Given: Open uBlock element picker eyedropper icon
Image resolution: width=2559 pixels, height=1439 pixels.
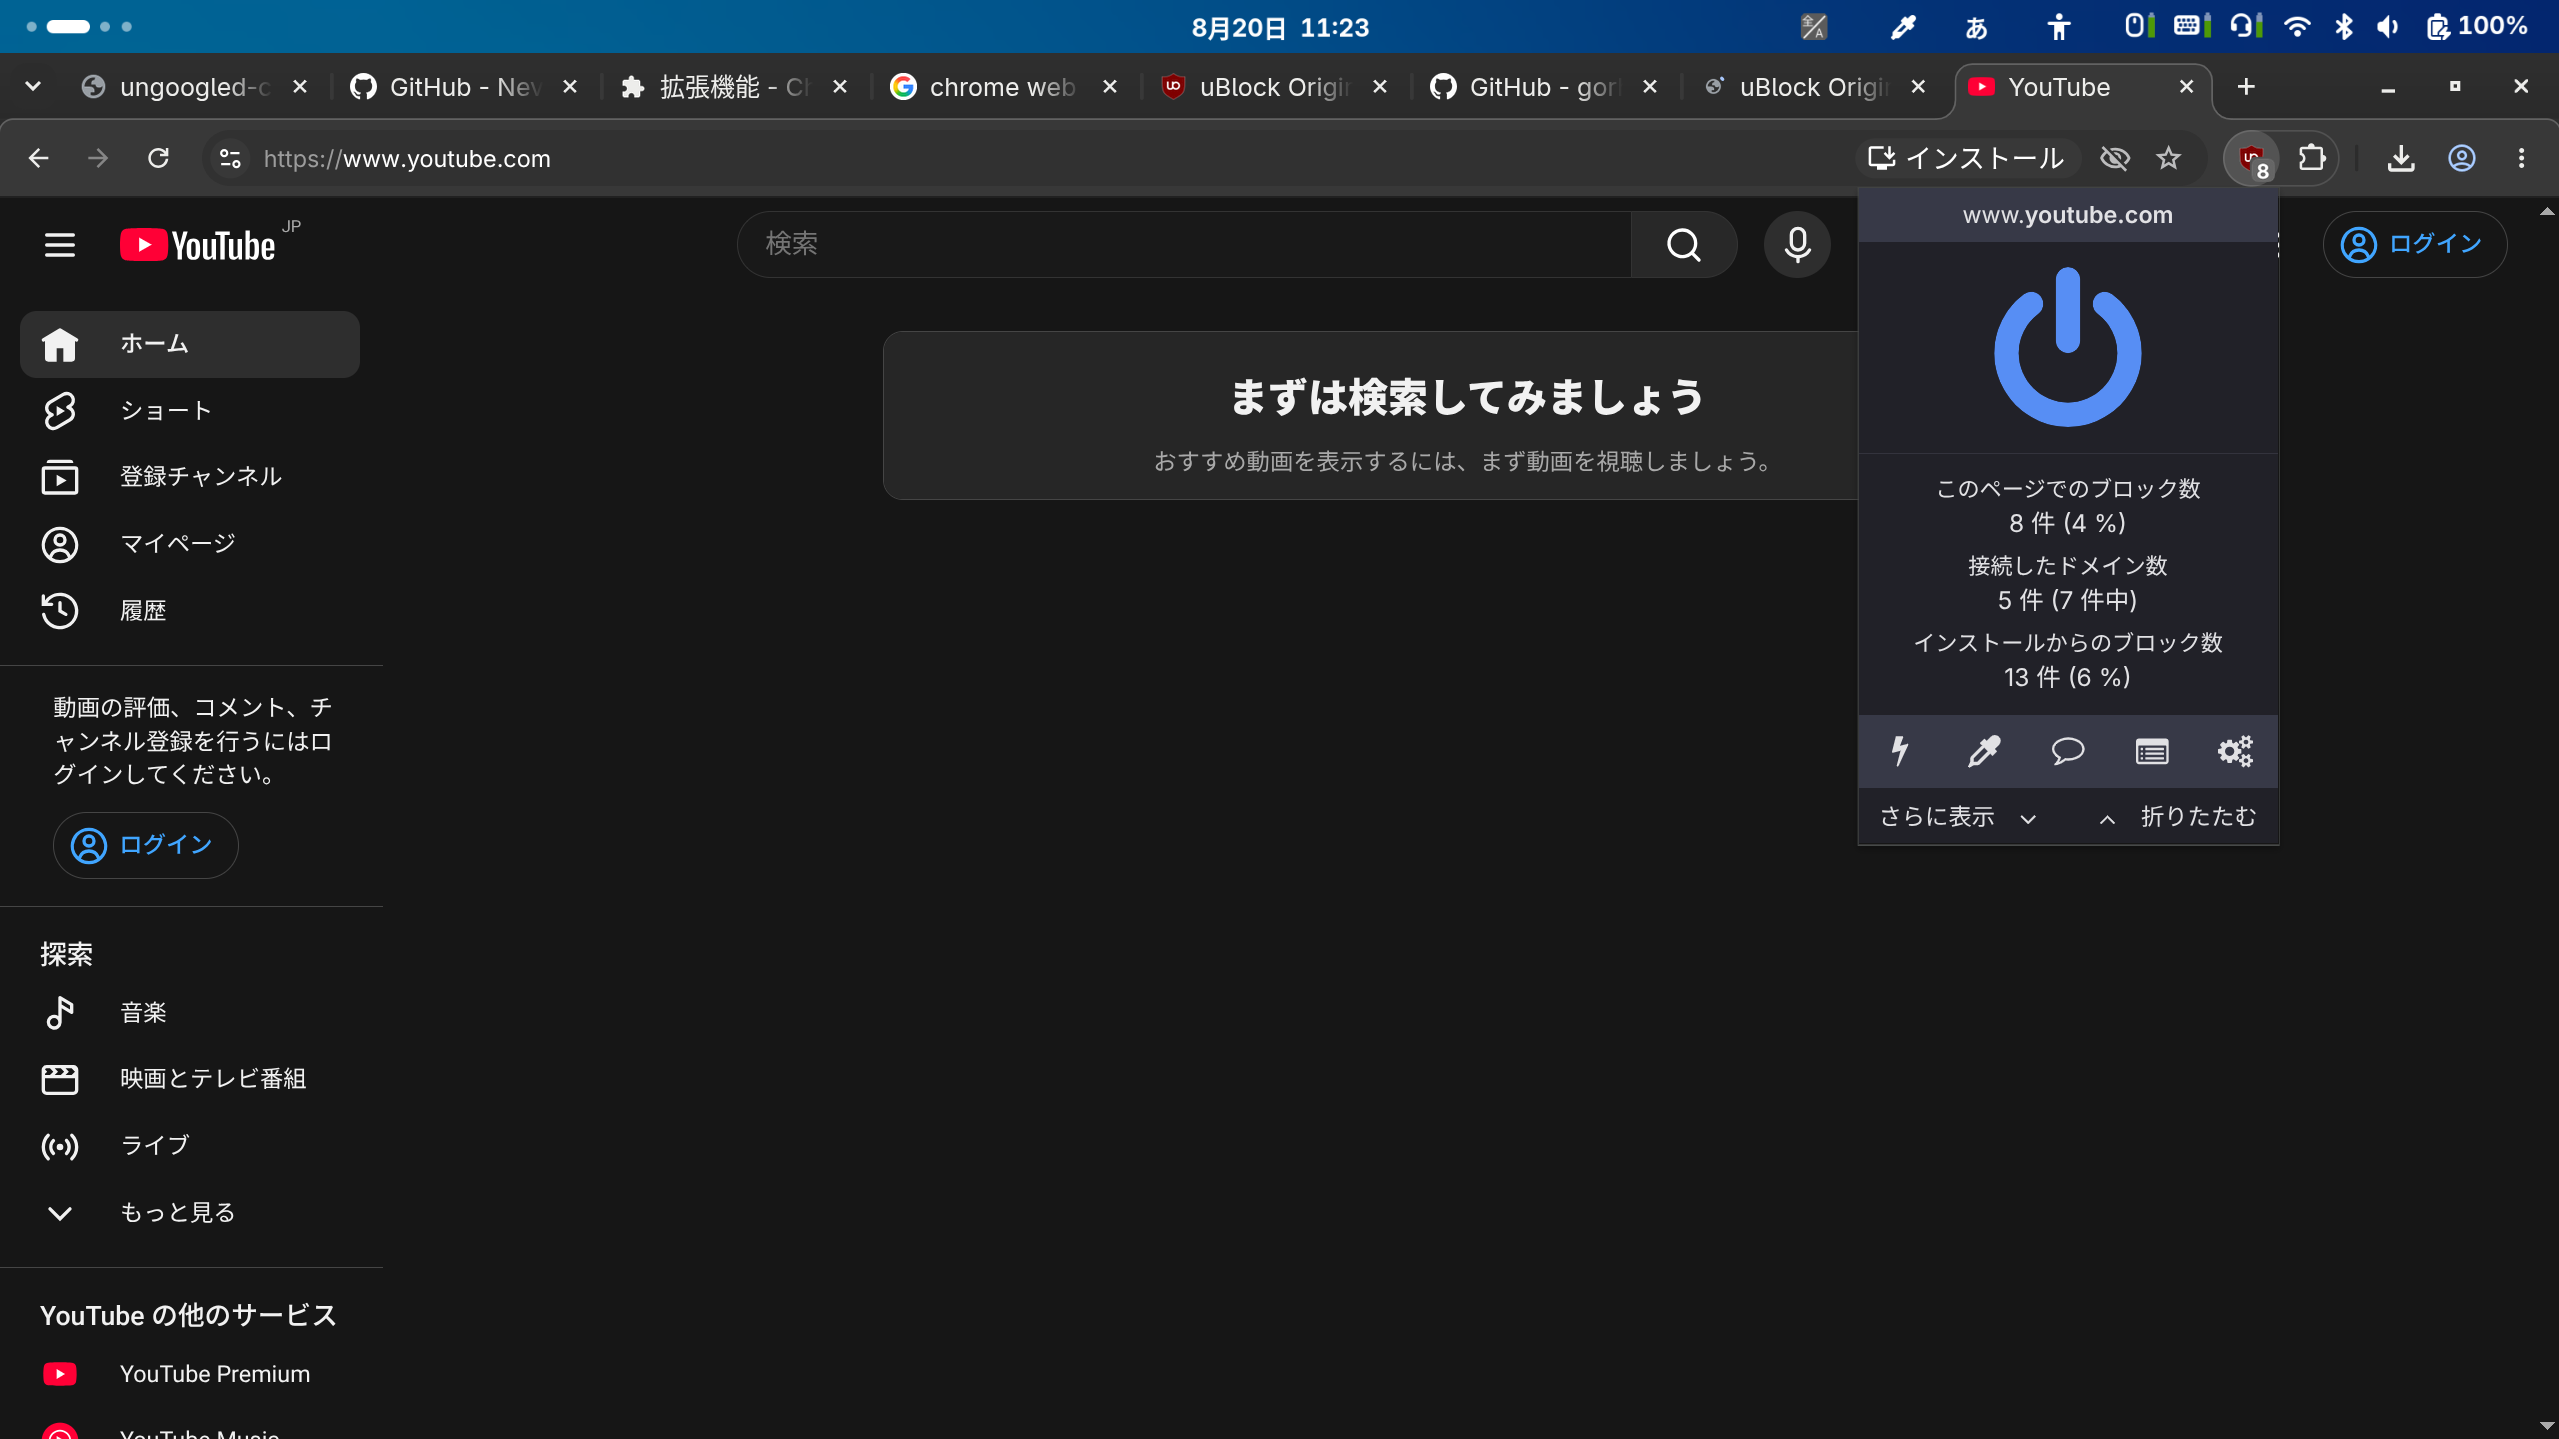Looking at the screenshot, I should coord(1984,750).
